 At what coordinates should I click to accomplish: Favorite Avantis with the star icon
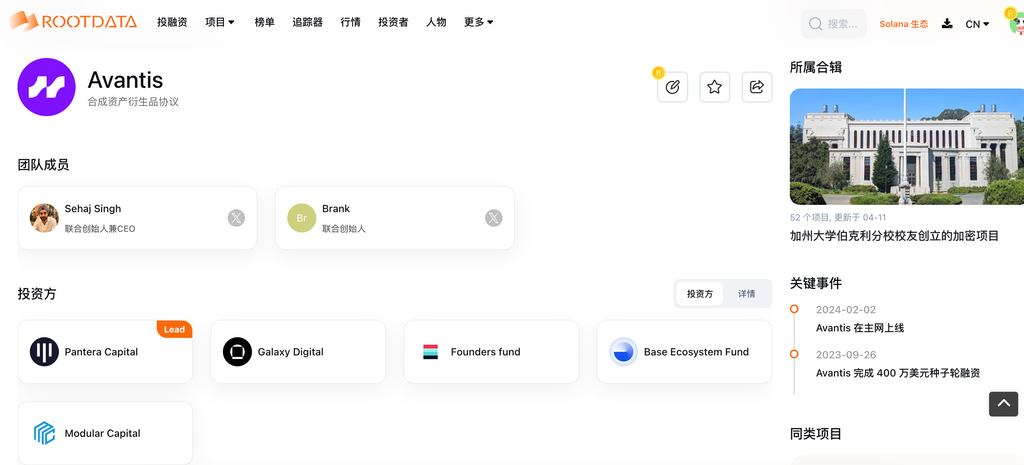point(714,87)
